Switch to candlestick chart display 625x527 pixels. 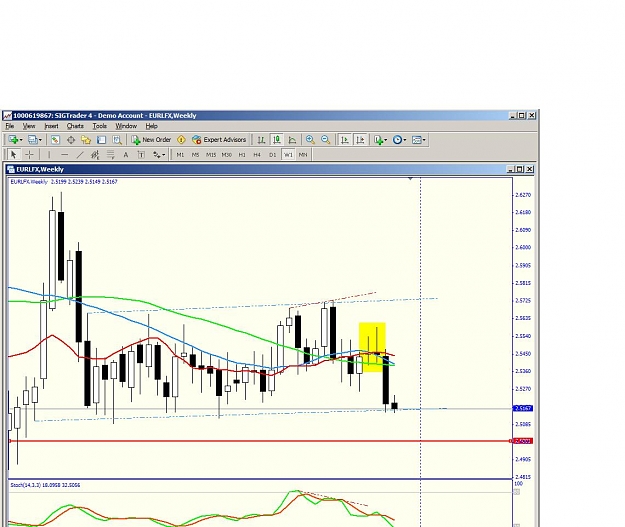pos(277,140)
